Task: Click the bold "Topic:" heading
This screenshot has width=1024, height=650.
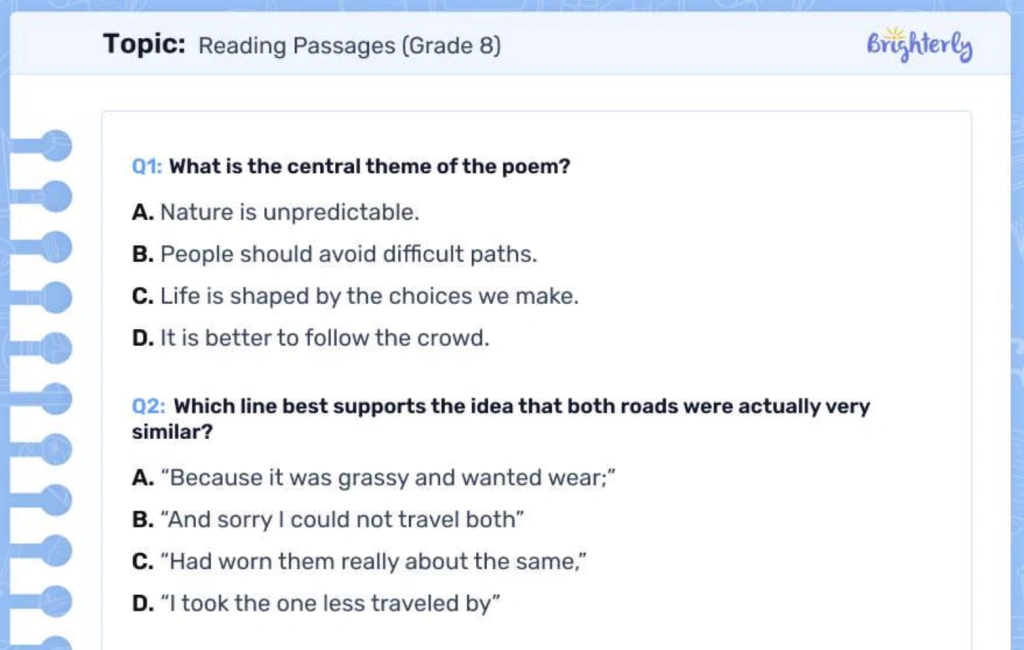Action: (144, 45)
